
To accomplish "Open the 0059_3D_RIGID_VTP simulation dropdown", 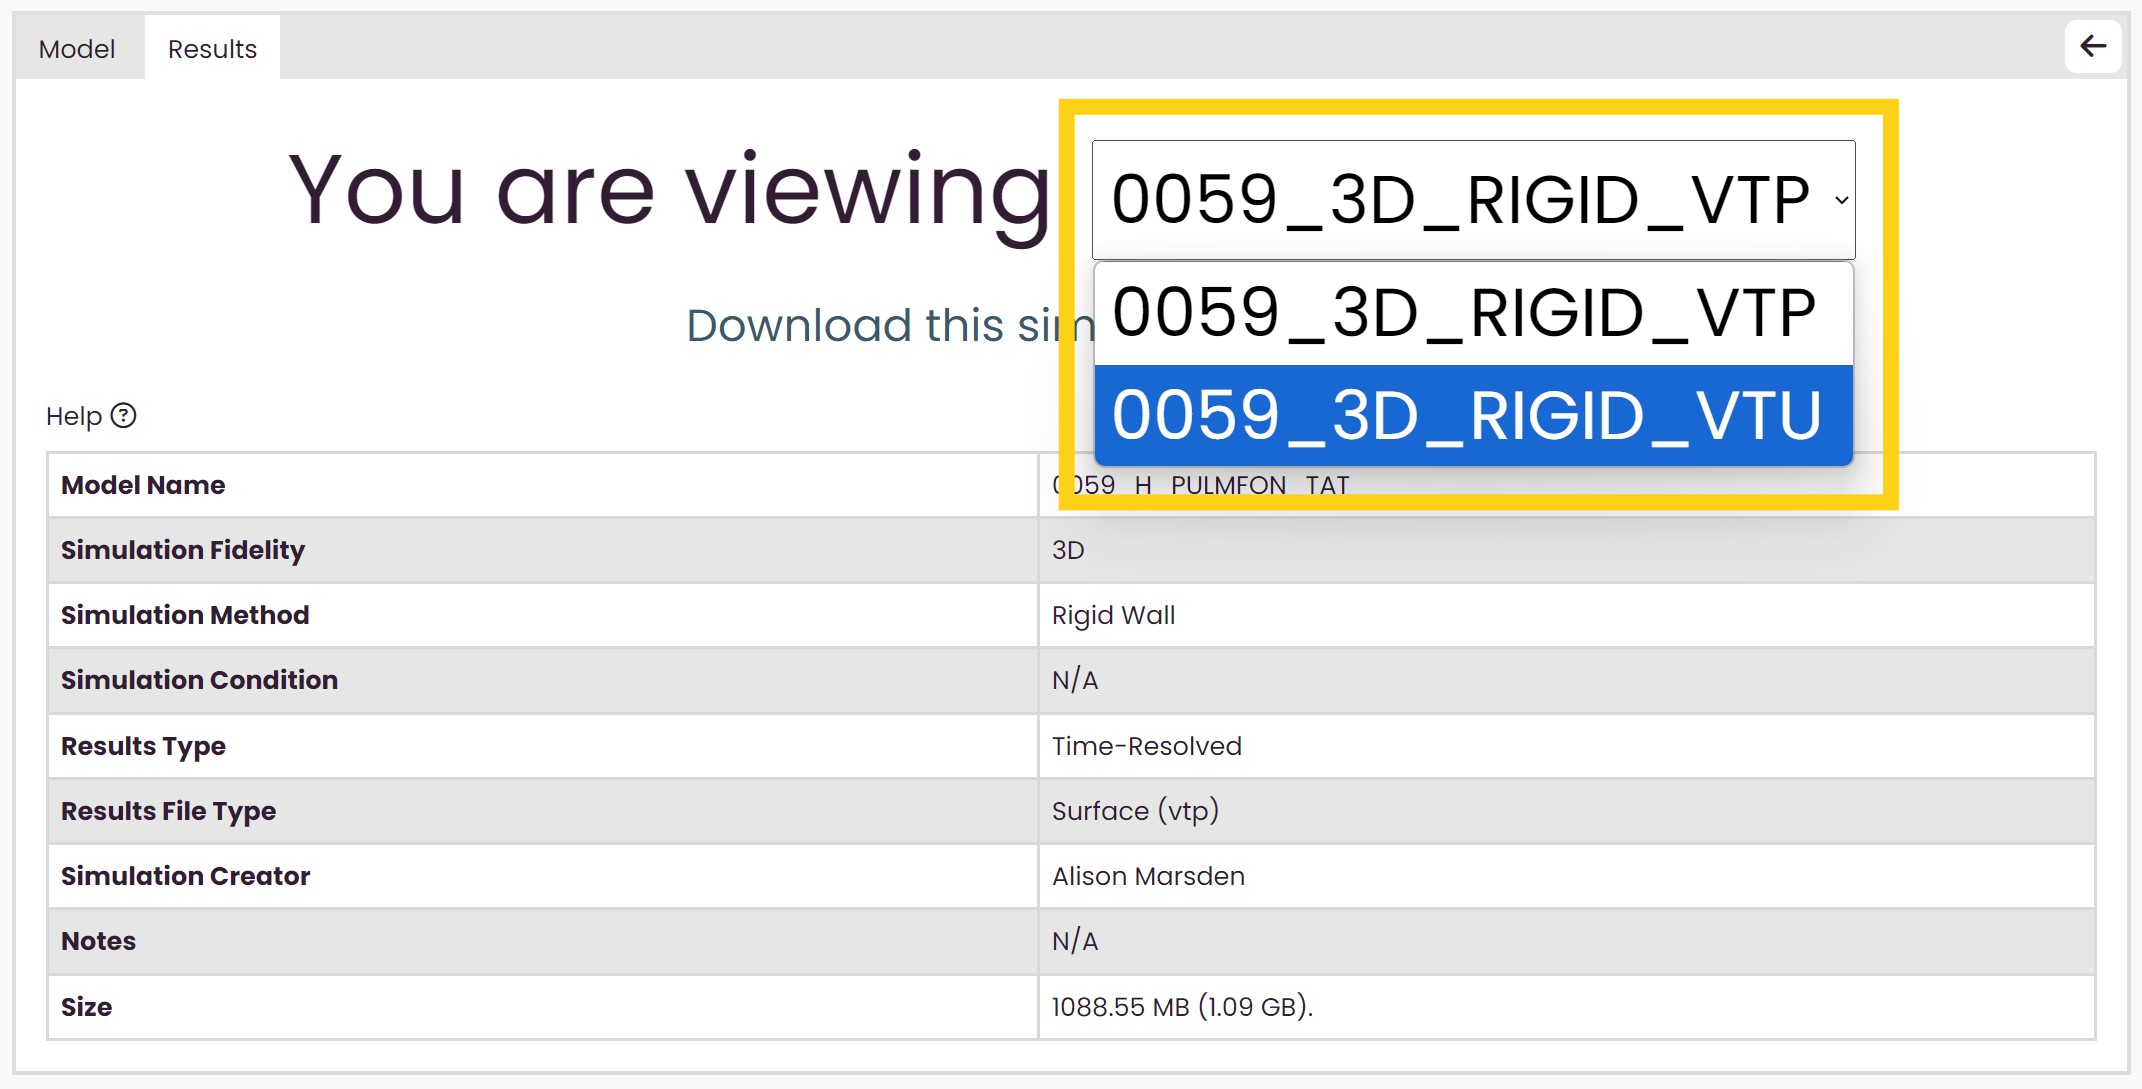I will [x=1473, y=200].
